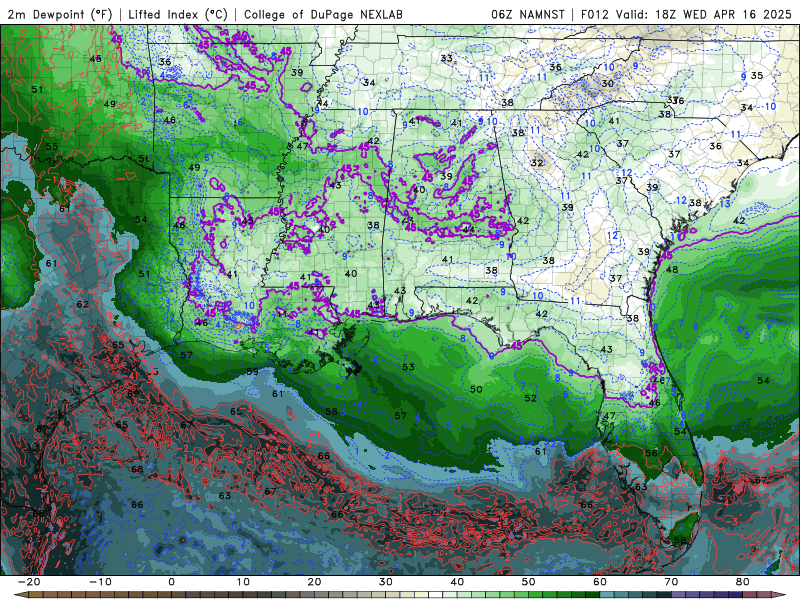
Task: Click the '40' label under the color scale
Action: (457, 582)
